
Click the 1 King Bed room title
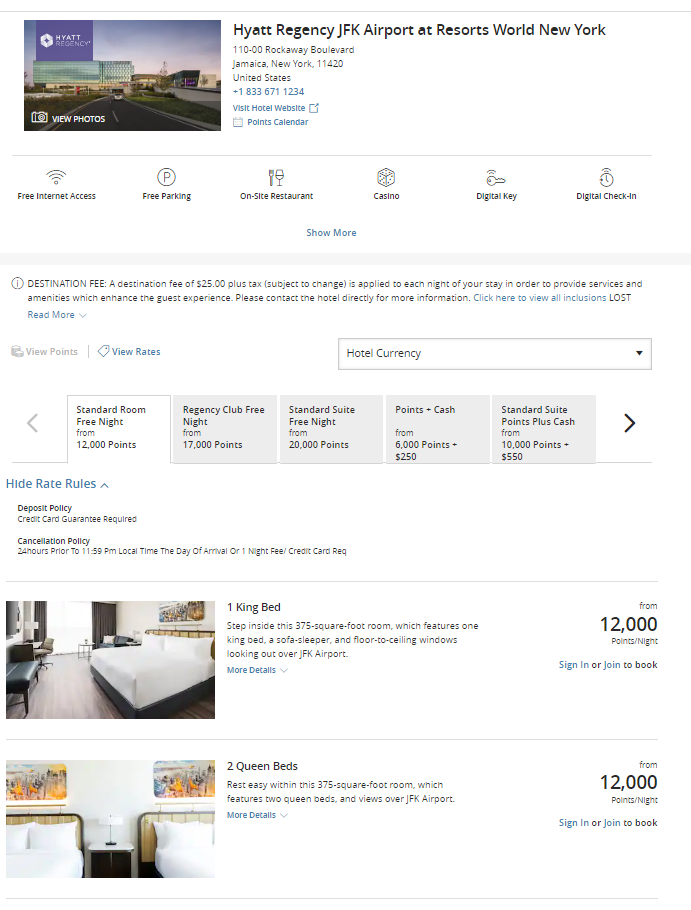pyautogui.click(x=254, y=607)
